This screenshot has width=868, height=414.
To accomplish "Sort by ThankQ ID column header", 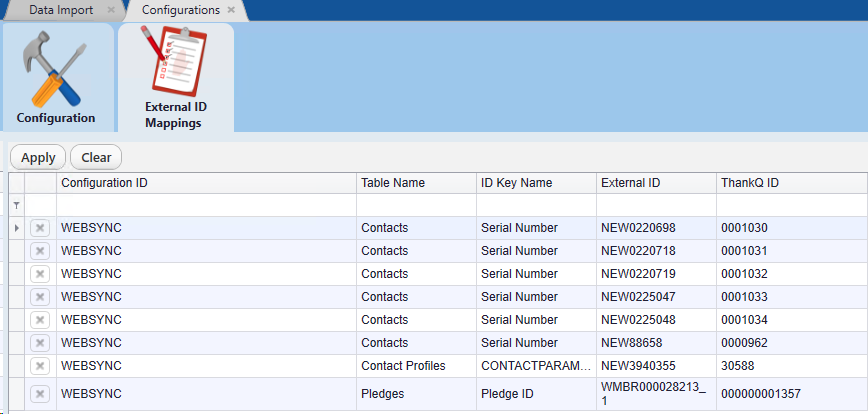I will tap(792, 183).
